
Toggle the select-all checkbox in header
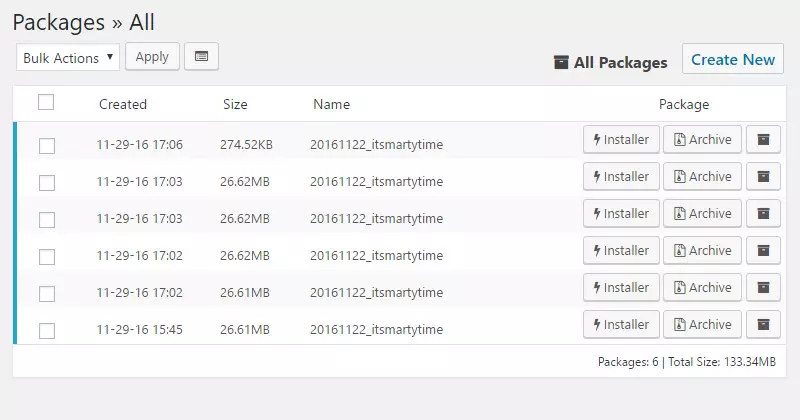46,102
